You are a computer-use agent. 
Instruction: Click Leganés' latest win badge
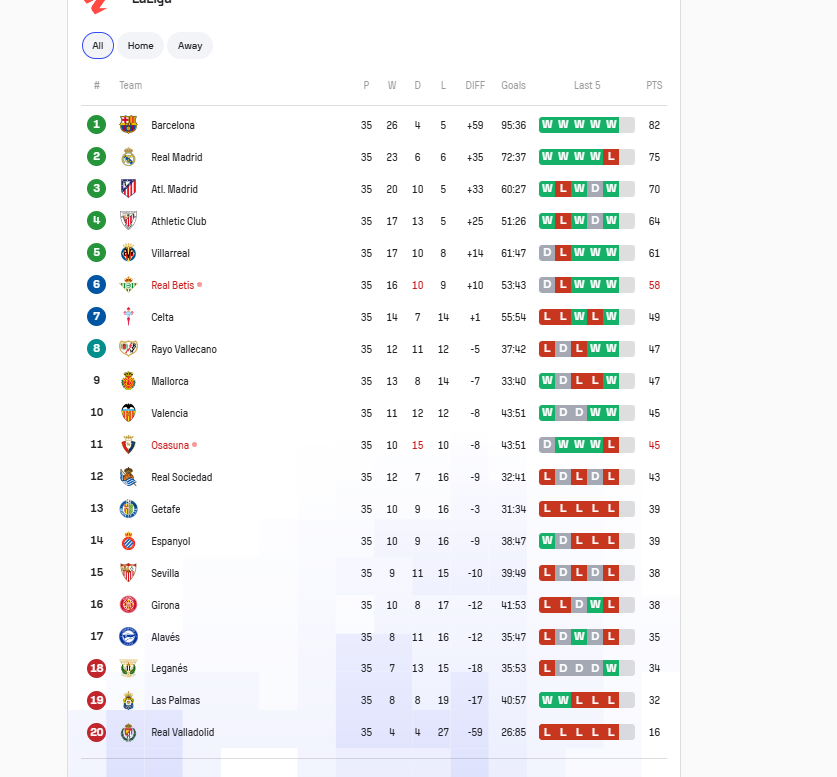point(611,668)
